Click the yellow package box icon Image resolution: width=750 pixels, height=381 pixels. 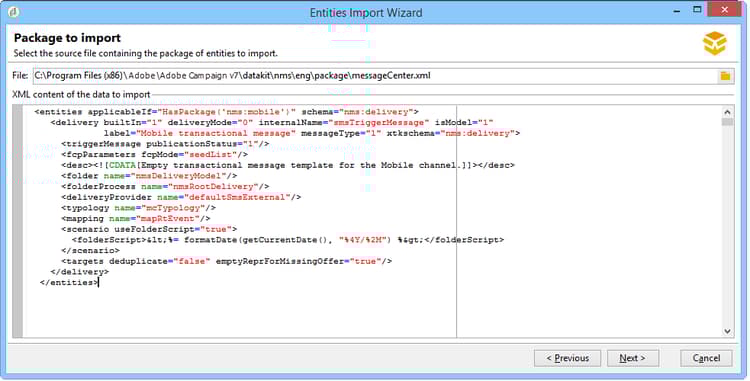pyautogui.click(x=715, y=44)
